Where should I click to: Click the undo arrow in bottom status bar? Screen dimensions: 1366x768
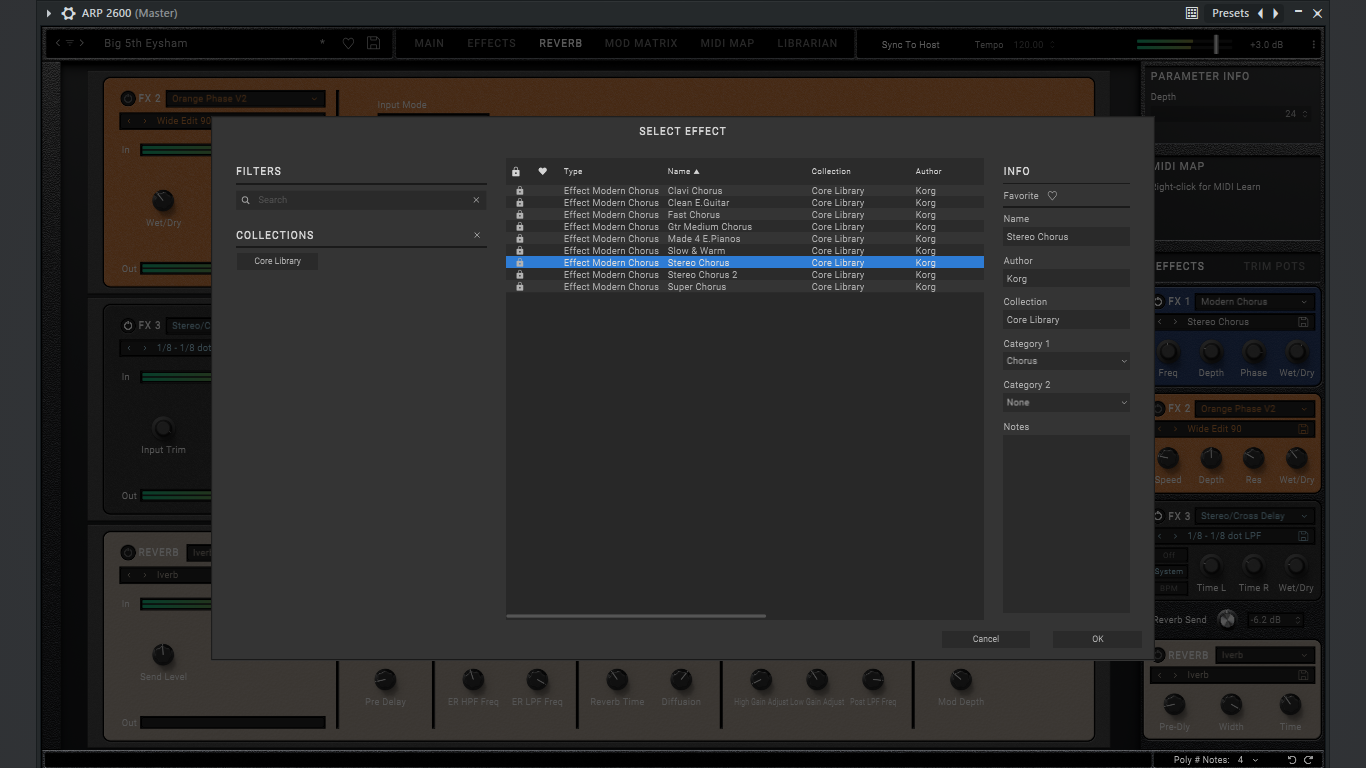click(1292, 760)
